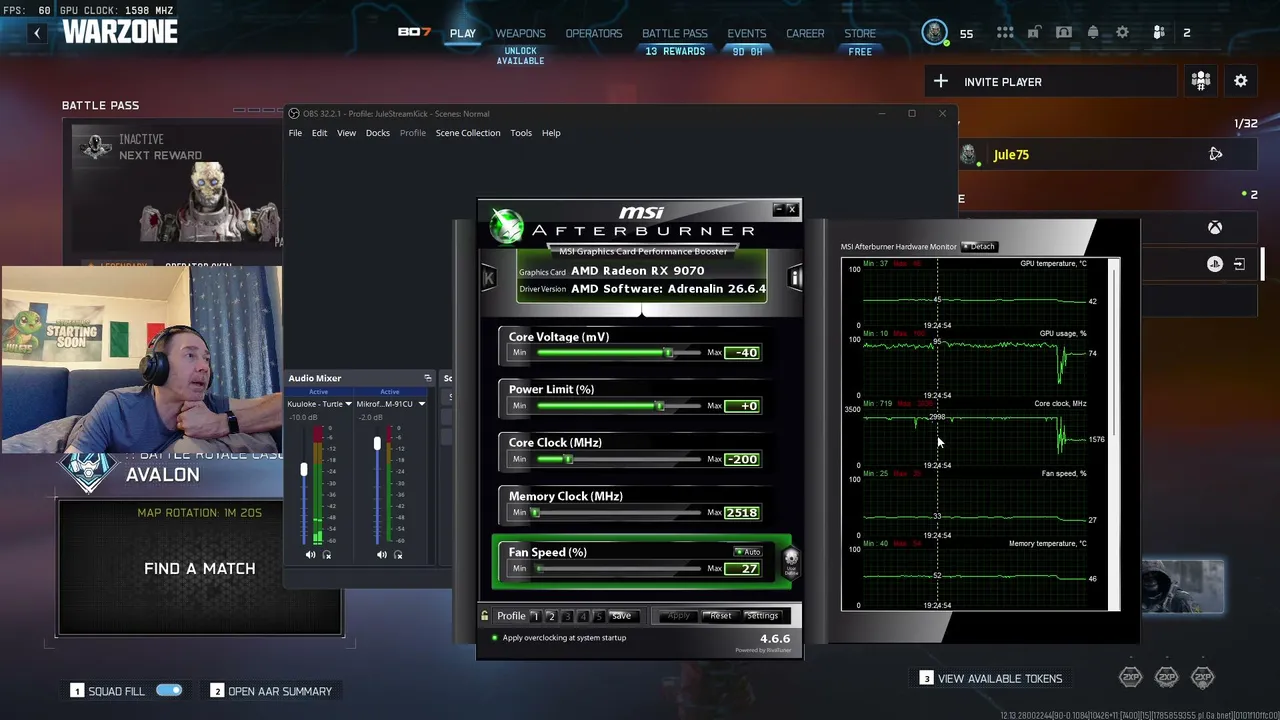Click the Xbox platform icon in friends list
The height and width of the screenshot is (720, 1280).
(x=1215, y=228)
